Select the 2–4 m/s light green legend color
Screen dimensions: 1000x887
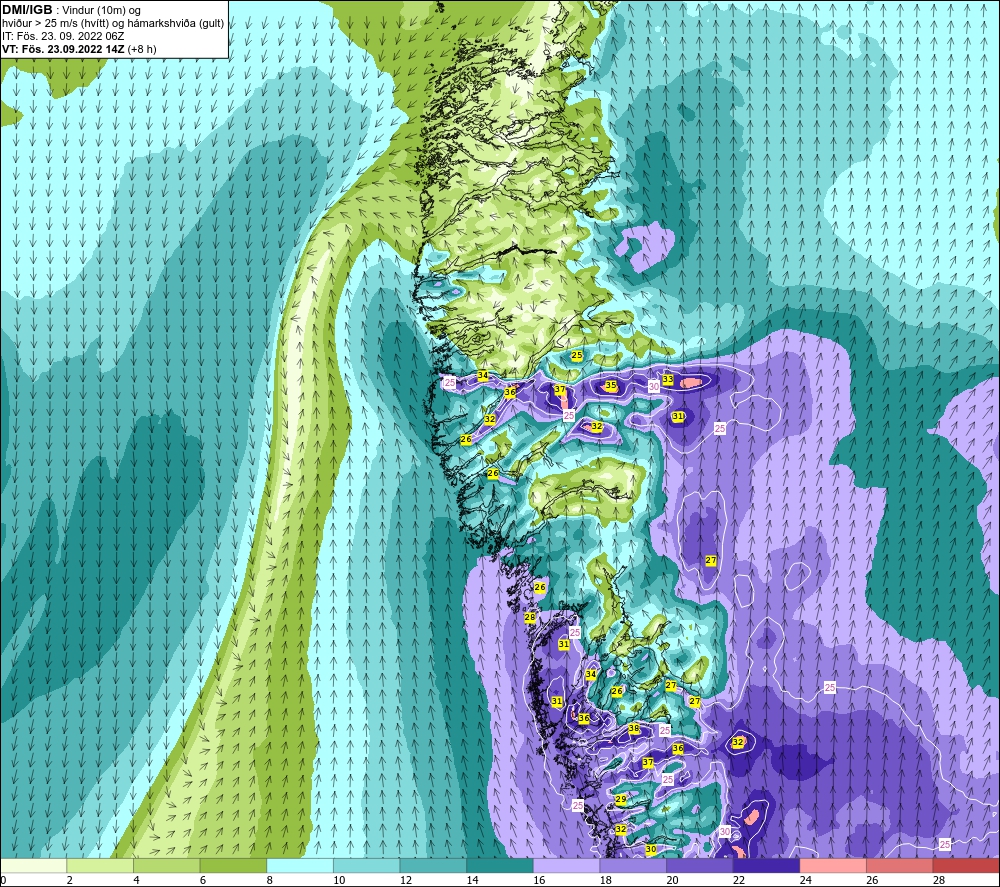point(99,866)
